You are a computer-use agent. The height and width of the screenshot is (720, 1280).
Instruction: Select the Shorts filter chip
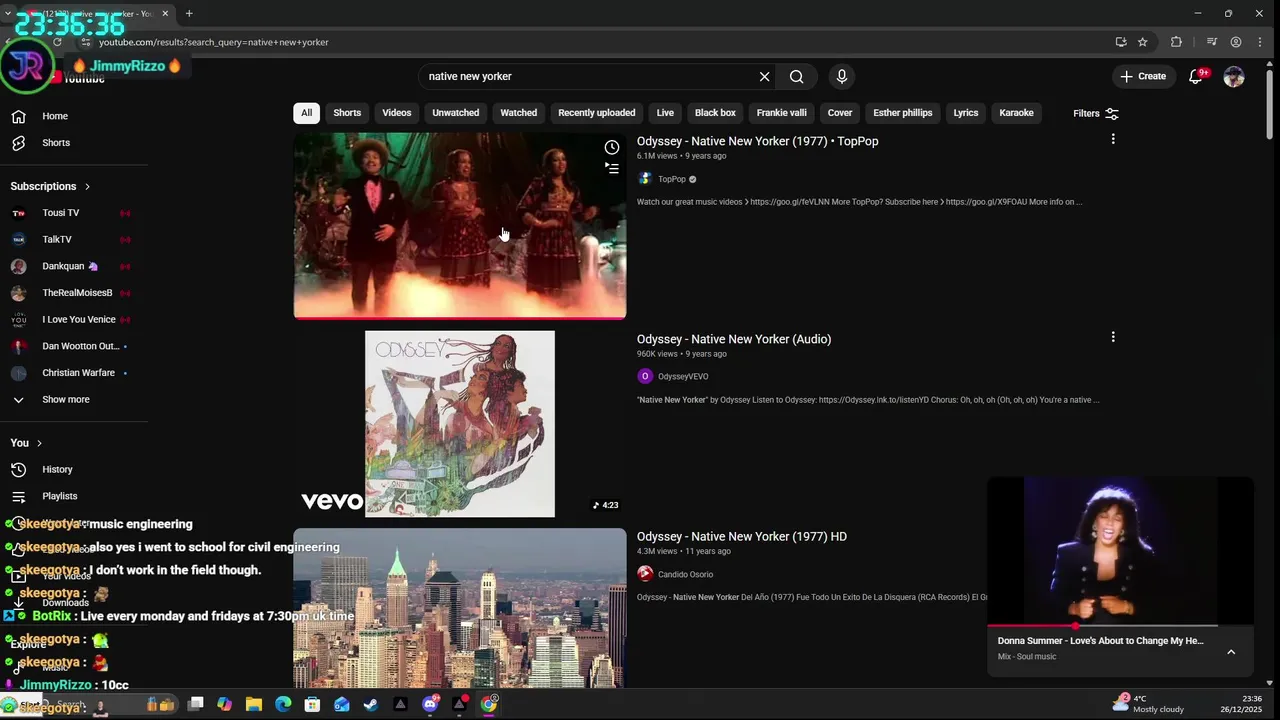tap(347, 113)
